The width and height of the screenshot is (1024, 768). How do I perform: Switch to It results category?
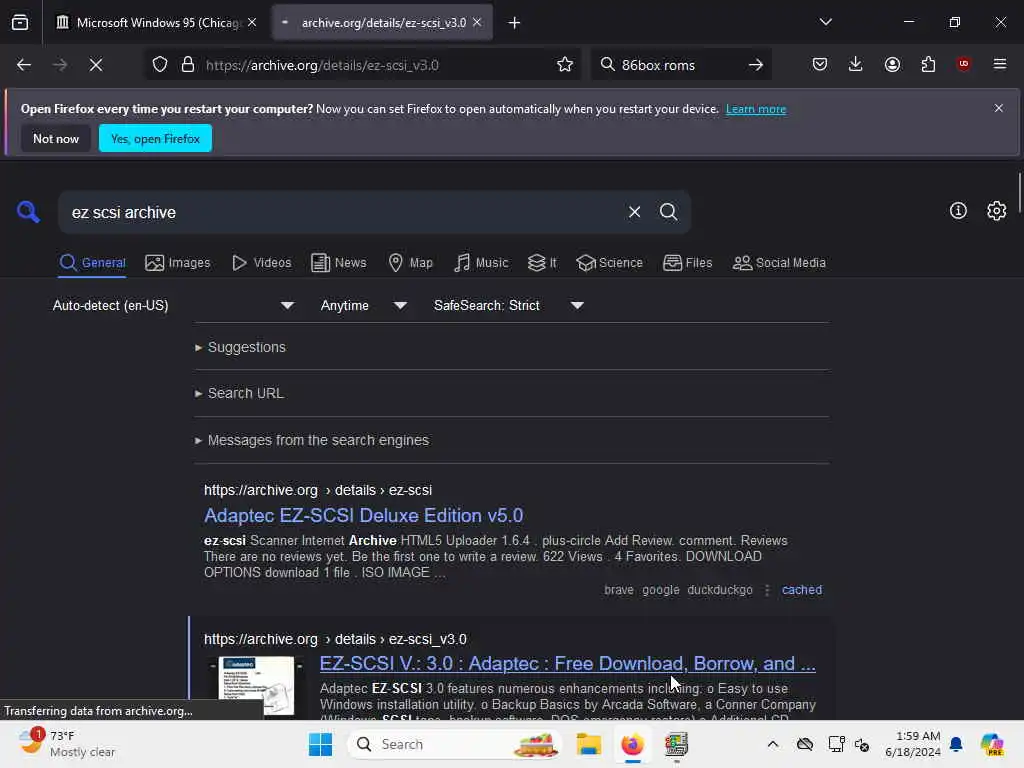[x=542, y=263]
